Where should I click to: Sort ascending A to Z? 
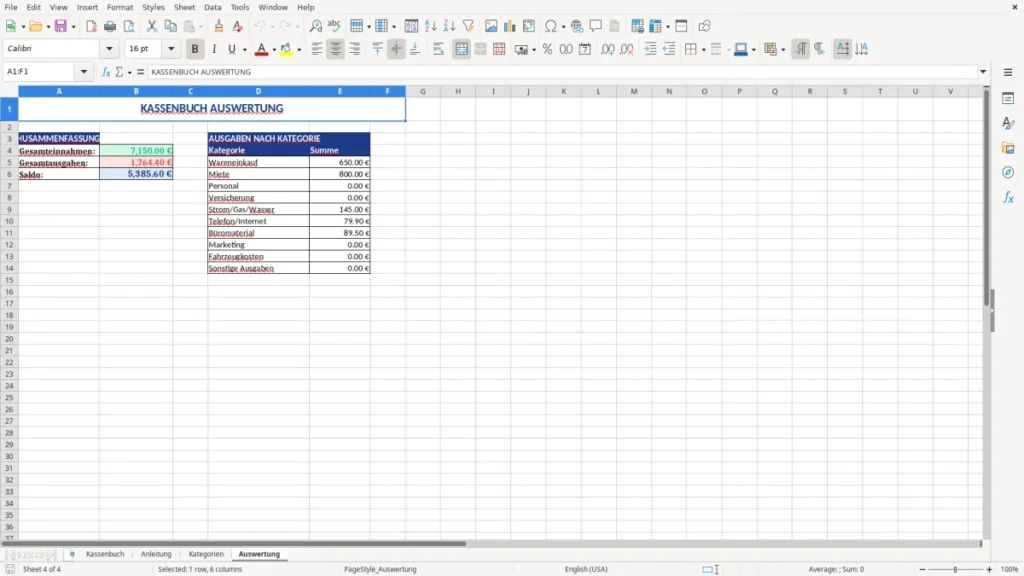click(x=430, y=26)
